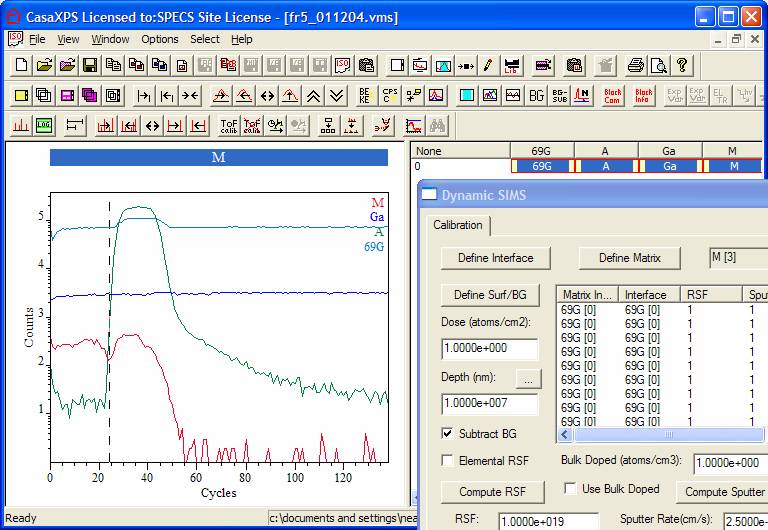Check the Use Bulk Doped option

569,489
